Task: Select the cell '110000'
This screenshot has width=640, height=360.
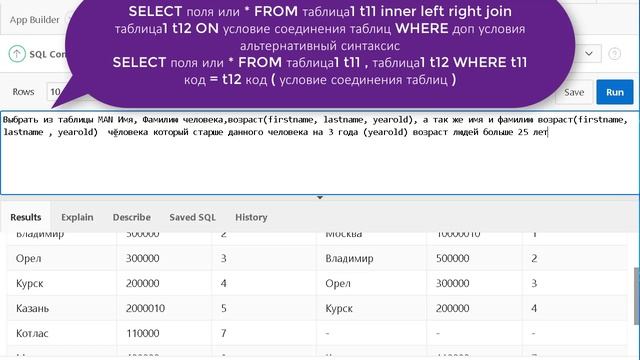Action: click(x=143, y=333)
